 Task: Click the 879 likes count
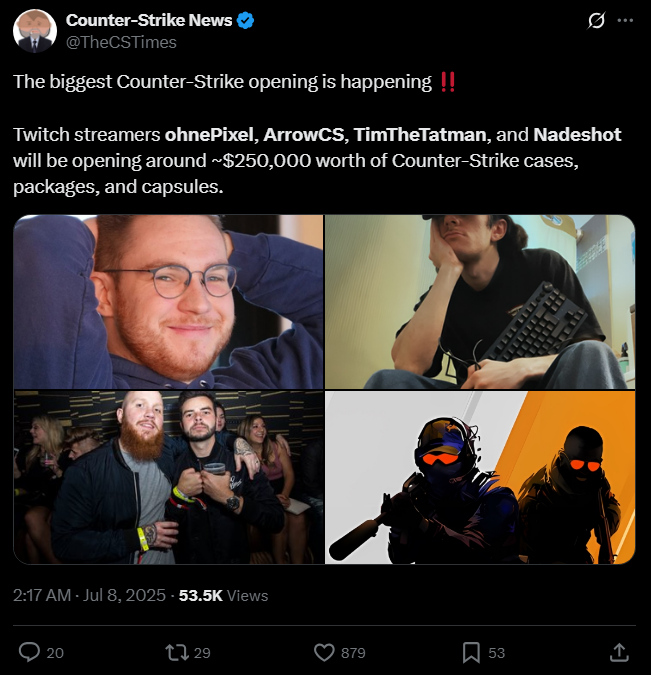(353, 653)
